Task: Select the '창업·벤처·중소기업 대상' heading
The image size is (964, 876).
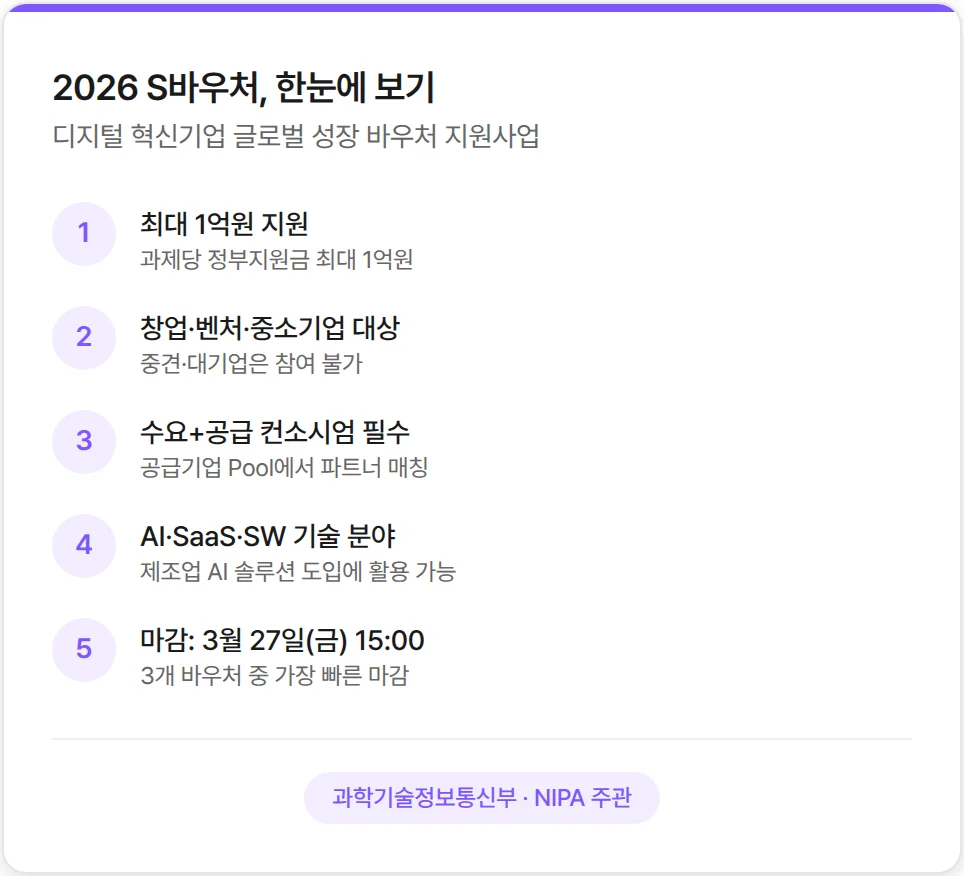Action: [270, 327]
